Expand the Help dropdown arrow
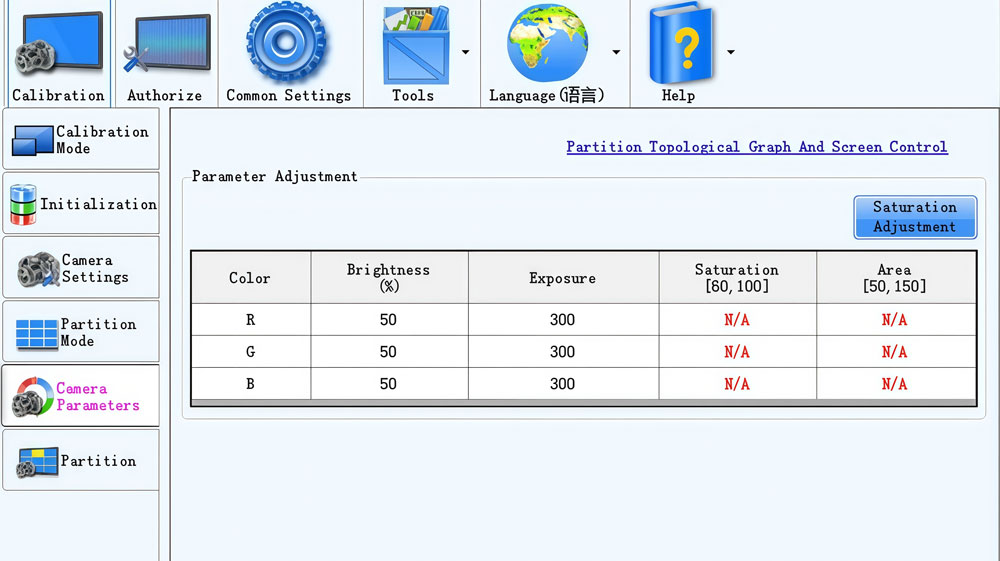This screenshot has height=561, width=1000. [x=731, y=52]
